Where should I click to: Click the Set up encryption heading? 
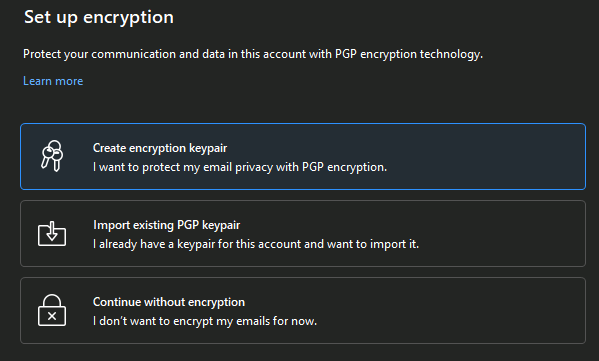tap(99, 17)
